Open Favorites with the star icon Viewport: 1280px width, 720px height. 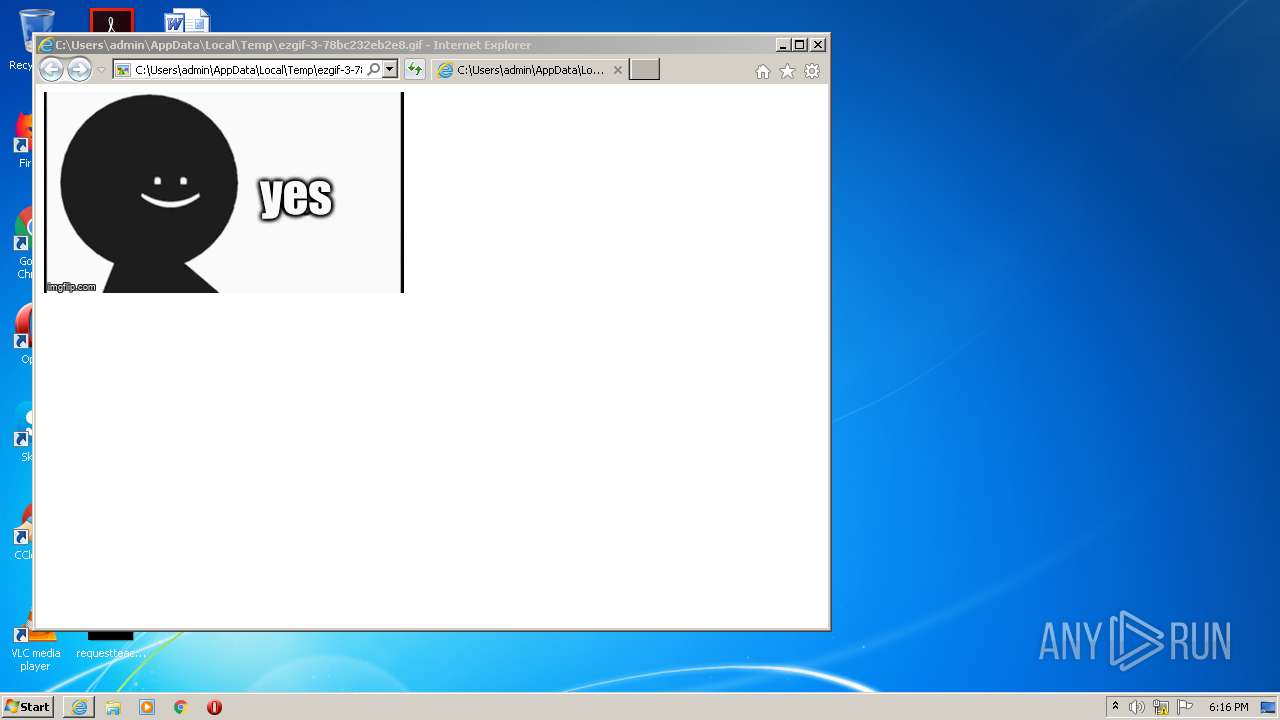point(788,71)
